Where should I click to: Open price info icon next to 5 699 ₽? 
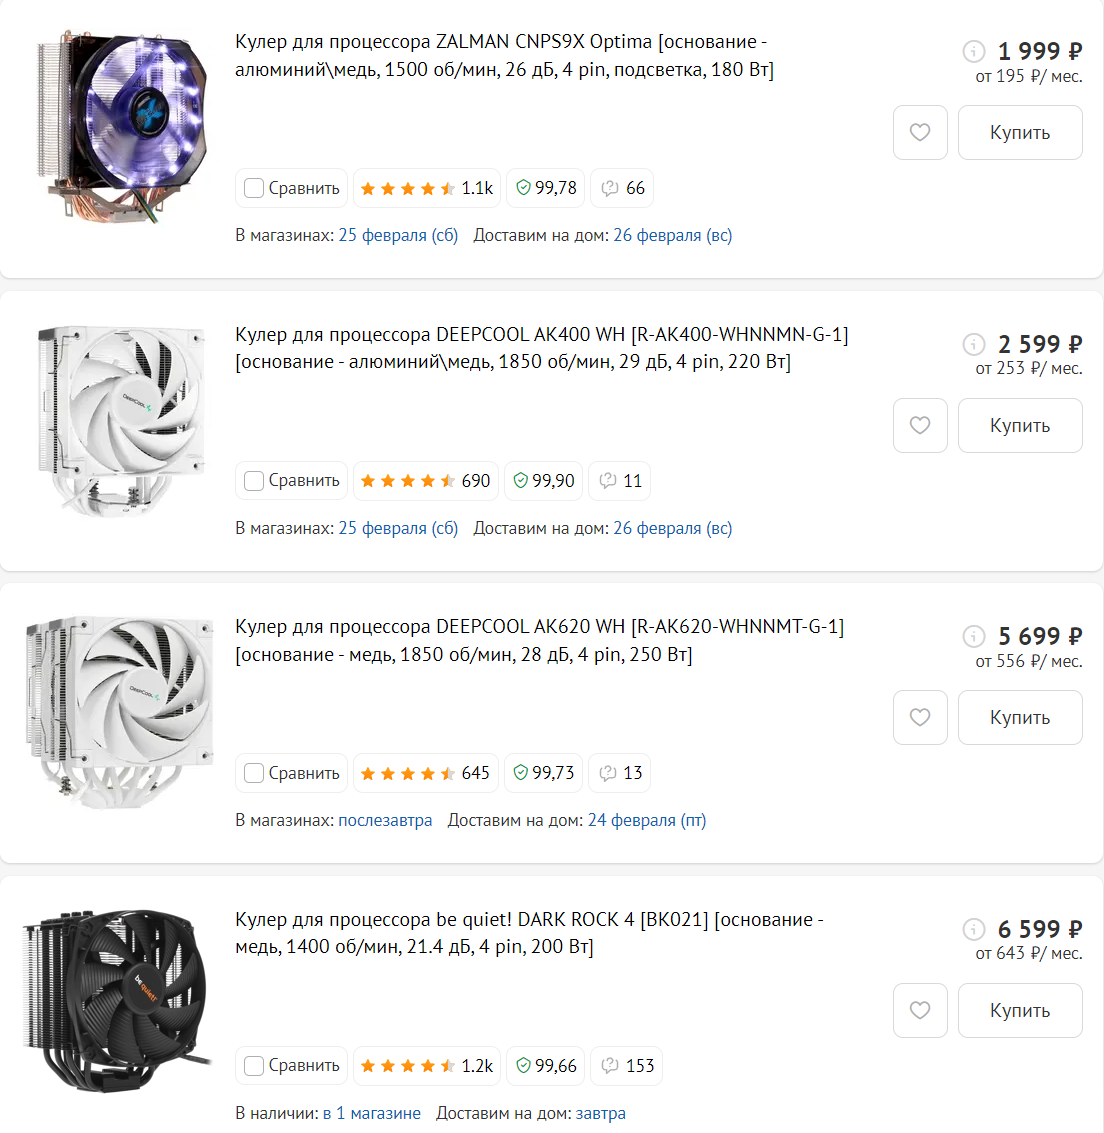[974, 636]
